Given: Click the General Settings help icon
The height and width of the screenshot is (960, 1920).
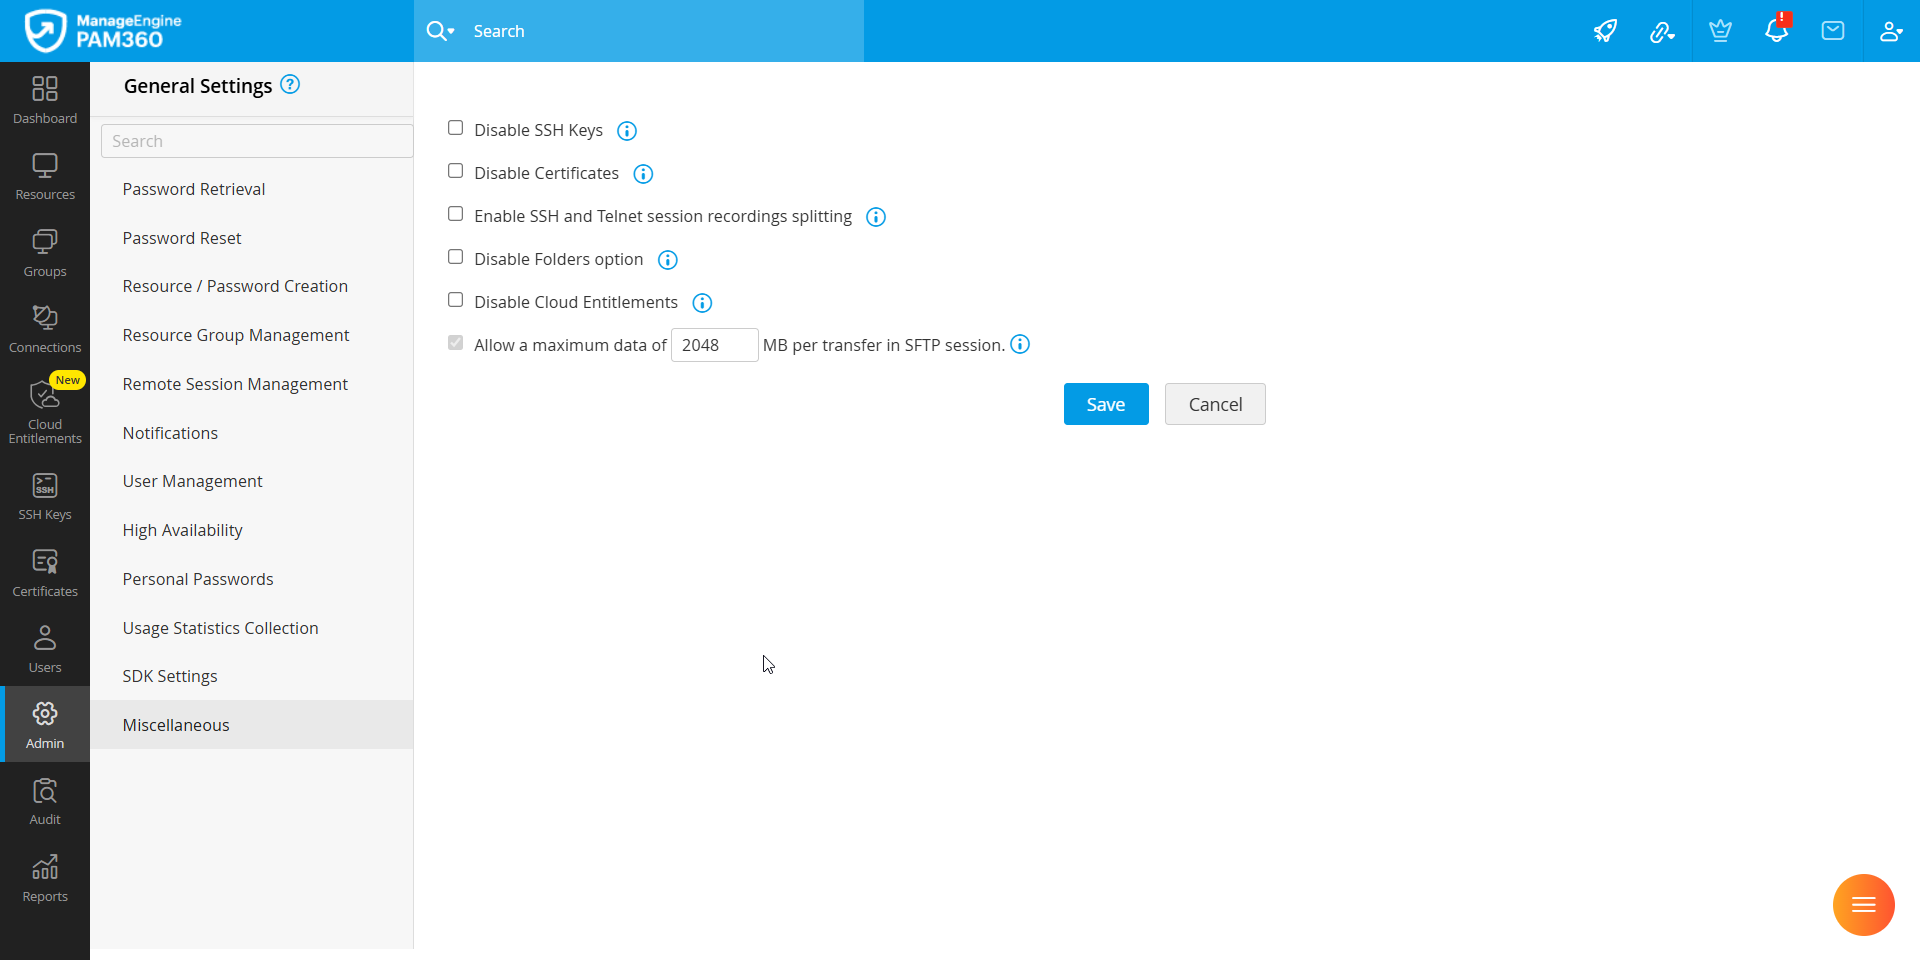Looking at the screenshot, I should (x=290, y=84).
